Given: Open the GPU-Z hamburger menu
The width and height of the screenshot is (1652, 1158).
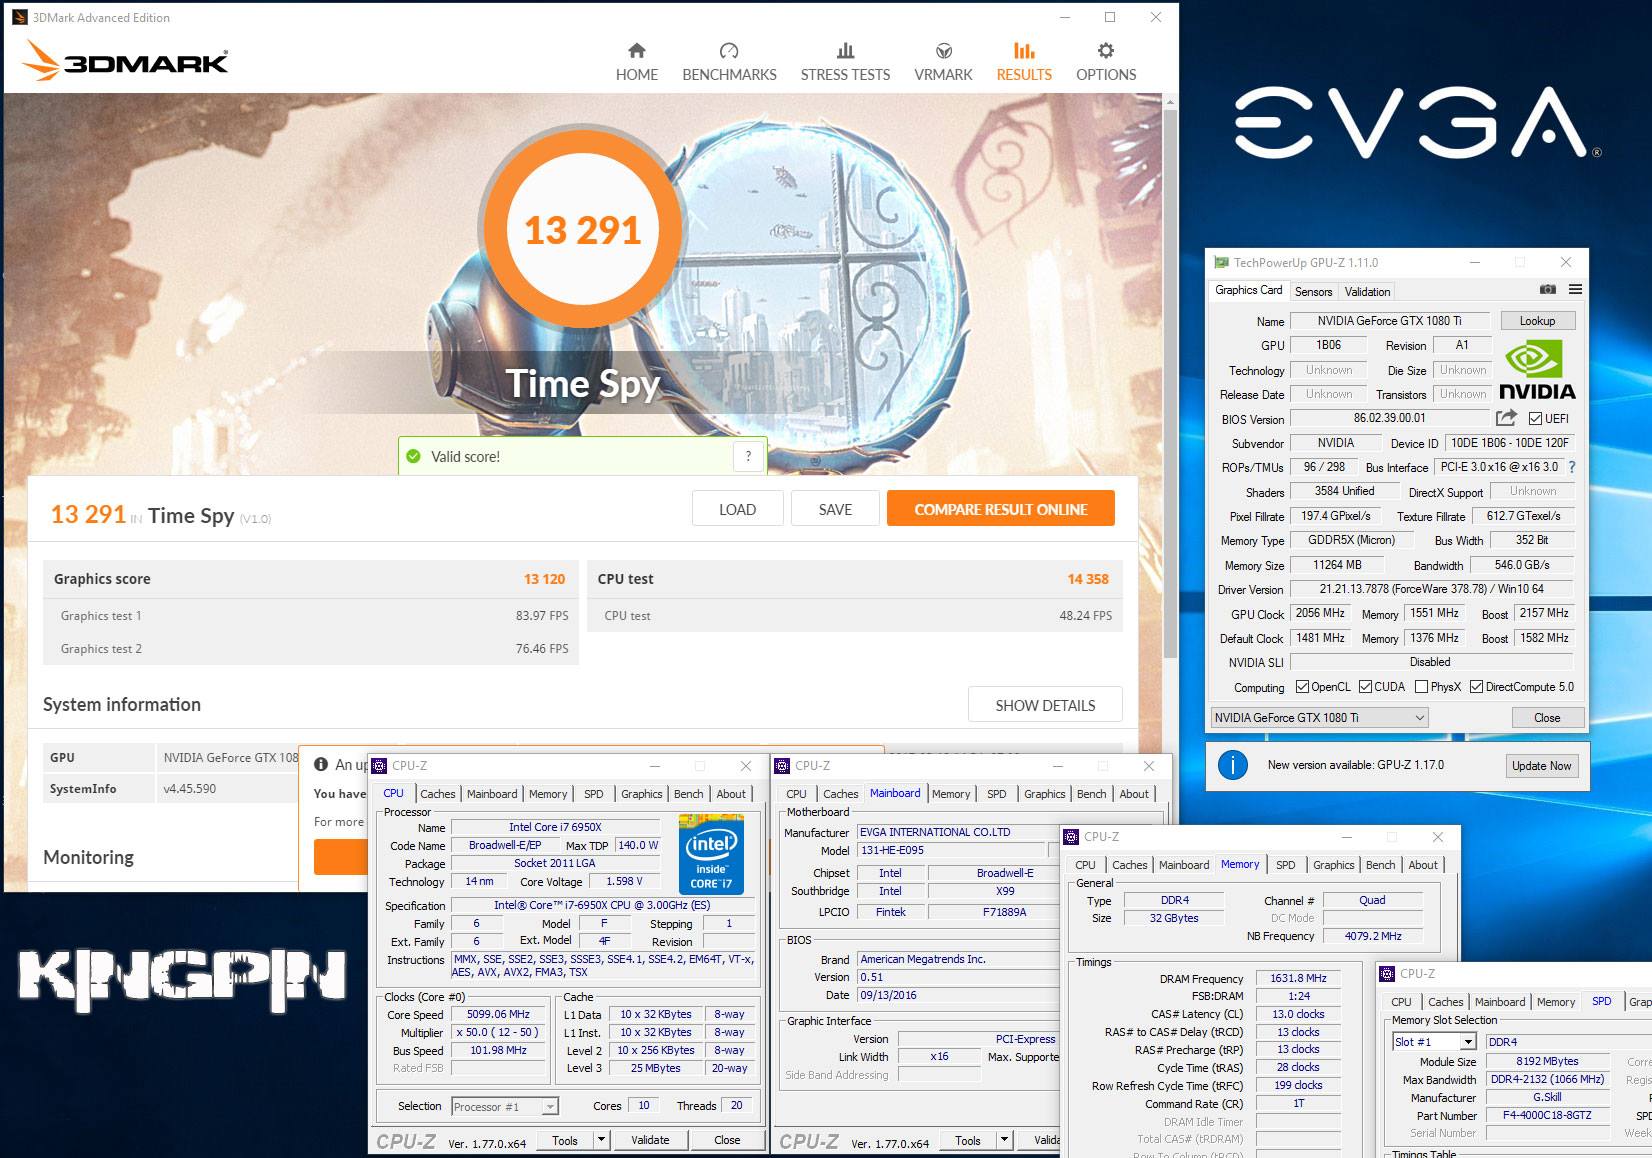Looking at the screenshot, I should [x=1575, y=290].
